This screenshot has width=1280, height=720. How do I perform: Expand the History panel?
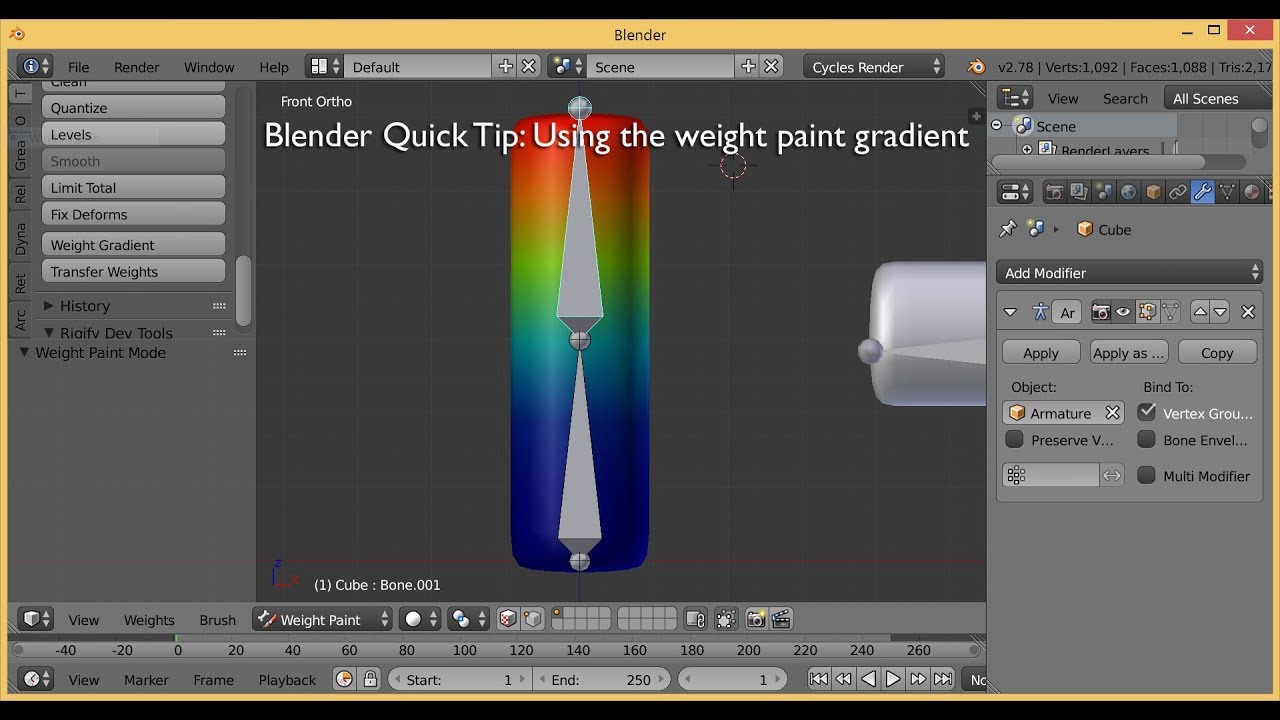click(49, 306)
